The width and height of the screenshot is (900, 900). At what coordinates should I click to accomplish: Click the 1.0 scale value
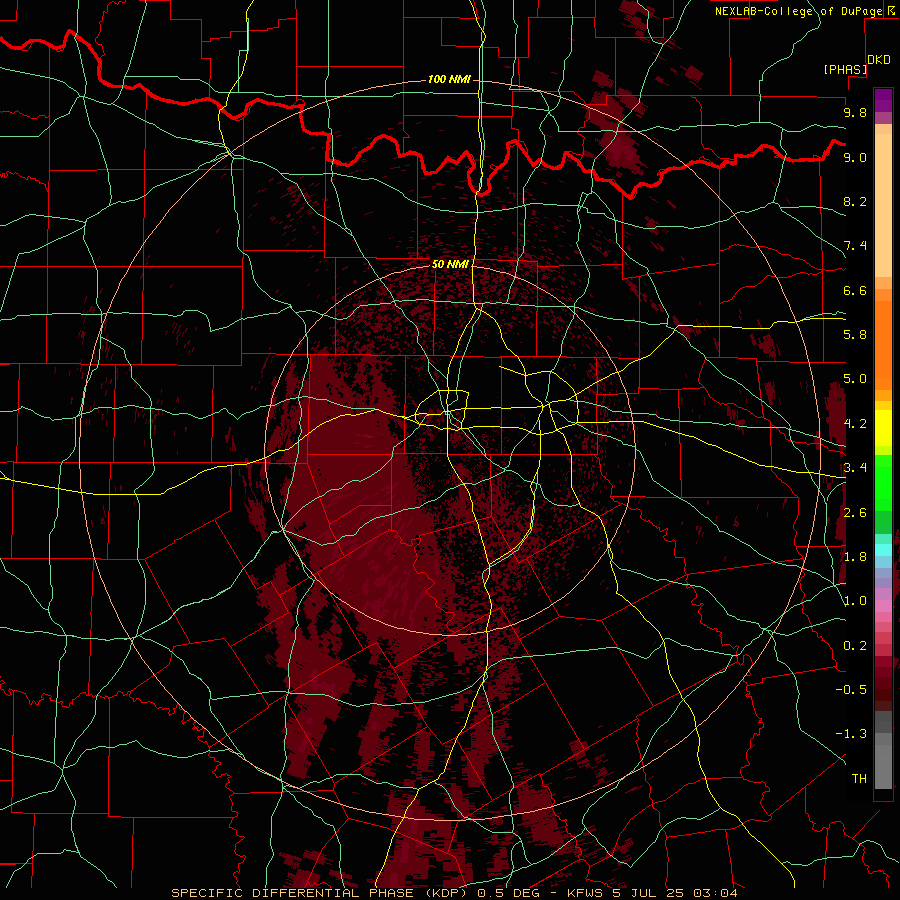pyautogui.click(x=855, y=601)
